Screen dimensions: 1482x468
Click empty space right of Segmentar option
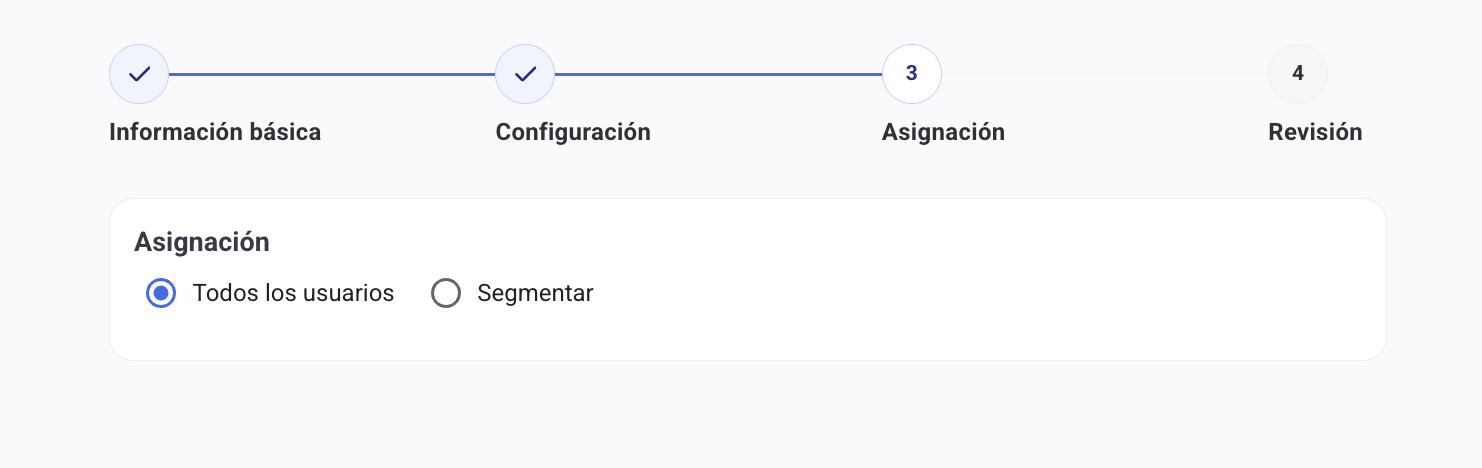pyautogui.click(x=900, y=293)
